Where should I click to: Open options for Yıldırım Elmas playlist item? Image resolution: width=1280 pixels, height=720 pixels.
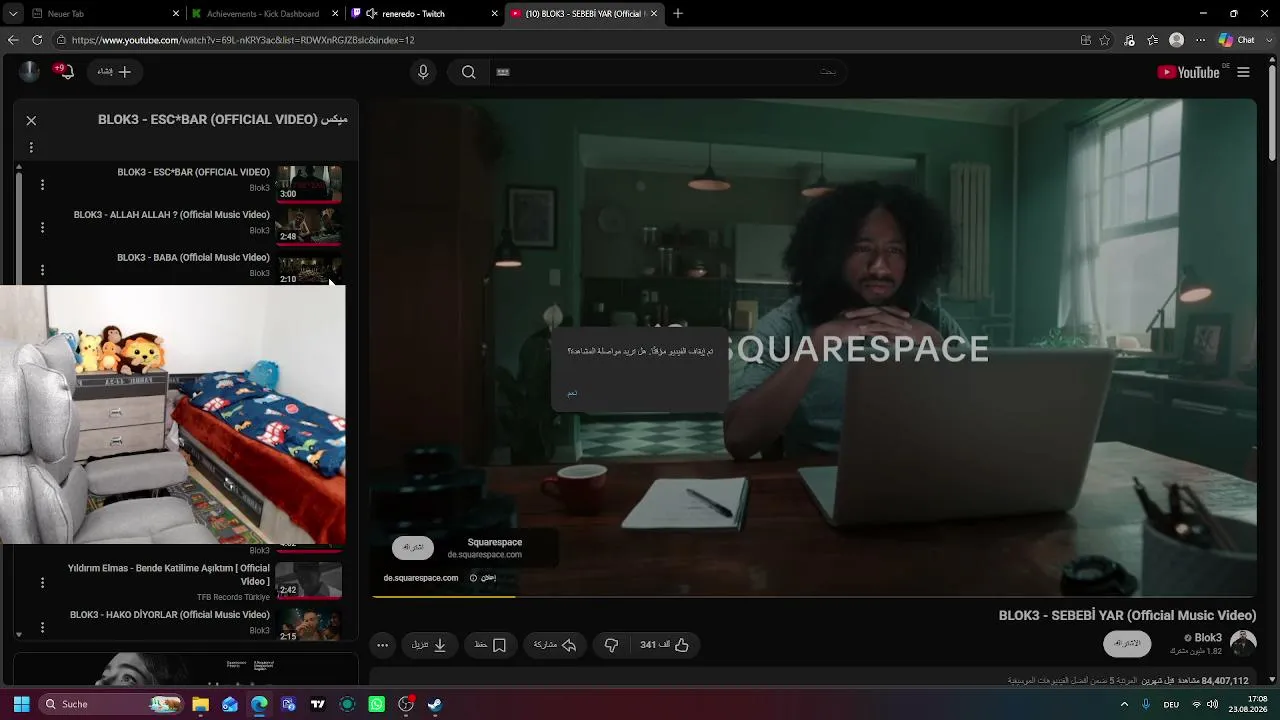tap(42, 582)
